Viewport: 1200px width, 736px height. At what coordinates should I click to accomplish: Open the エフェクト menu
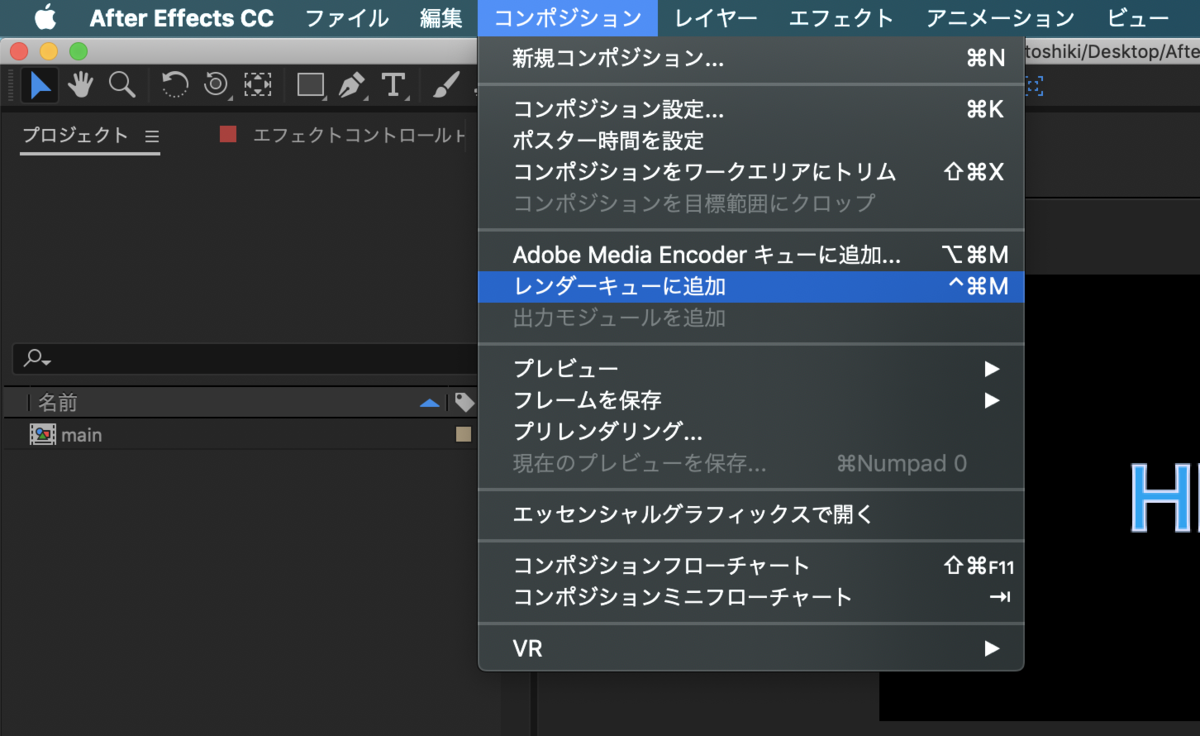841,17
